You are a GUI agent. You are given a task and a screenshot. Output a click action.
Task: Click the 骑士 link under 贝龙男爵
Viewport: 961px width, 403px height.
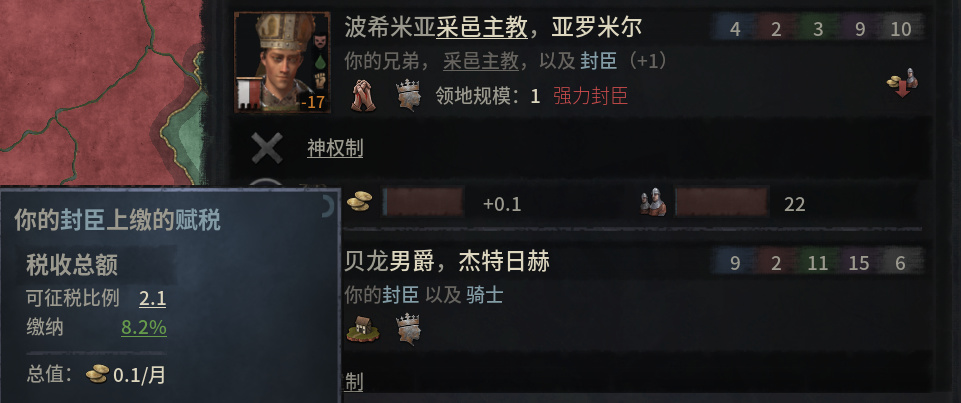tap(485, 296)
